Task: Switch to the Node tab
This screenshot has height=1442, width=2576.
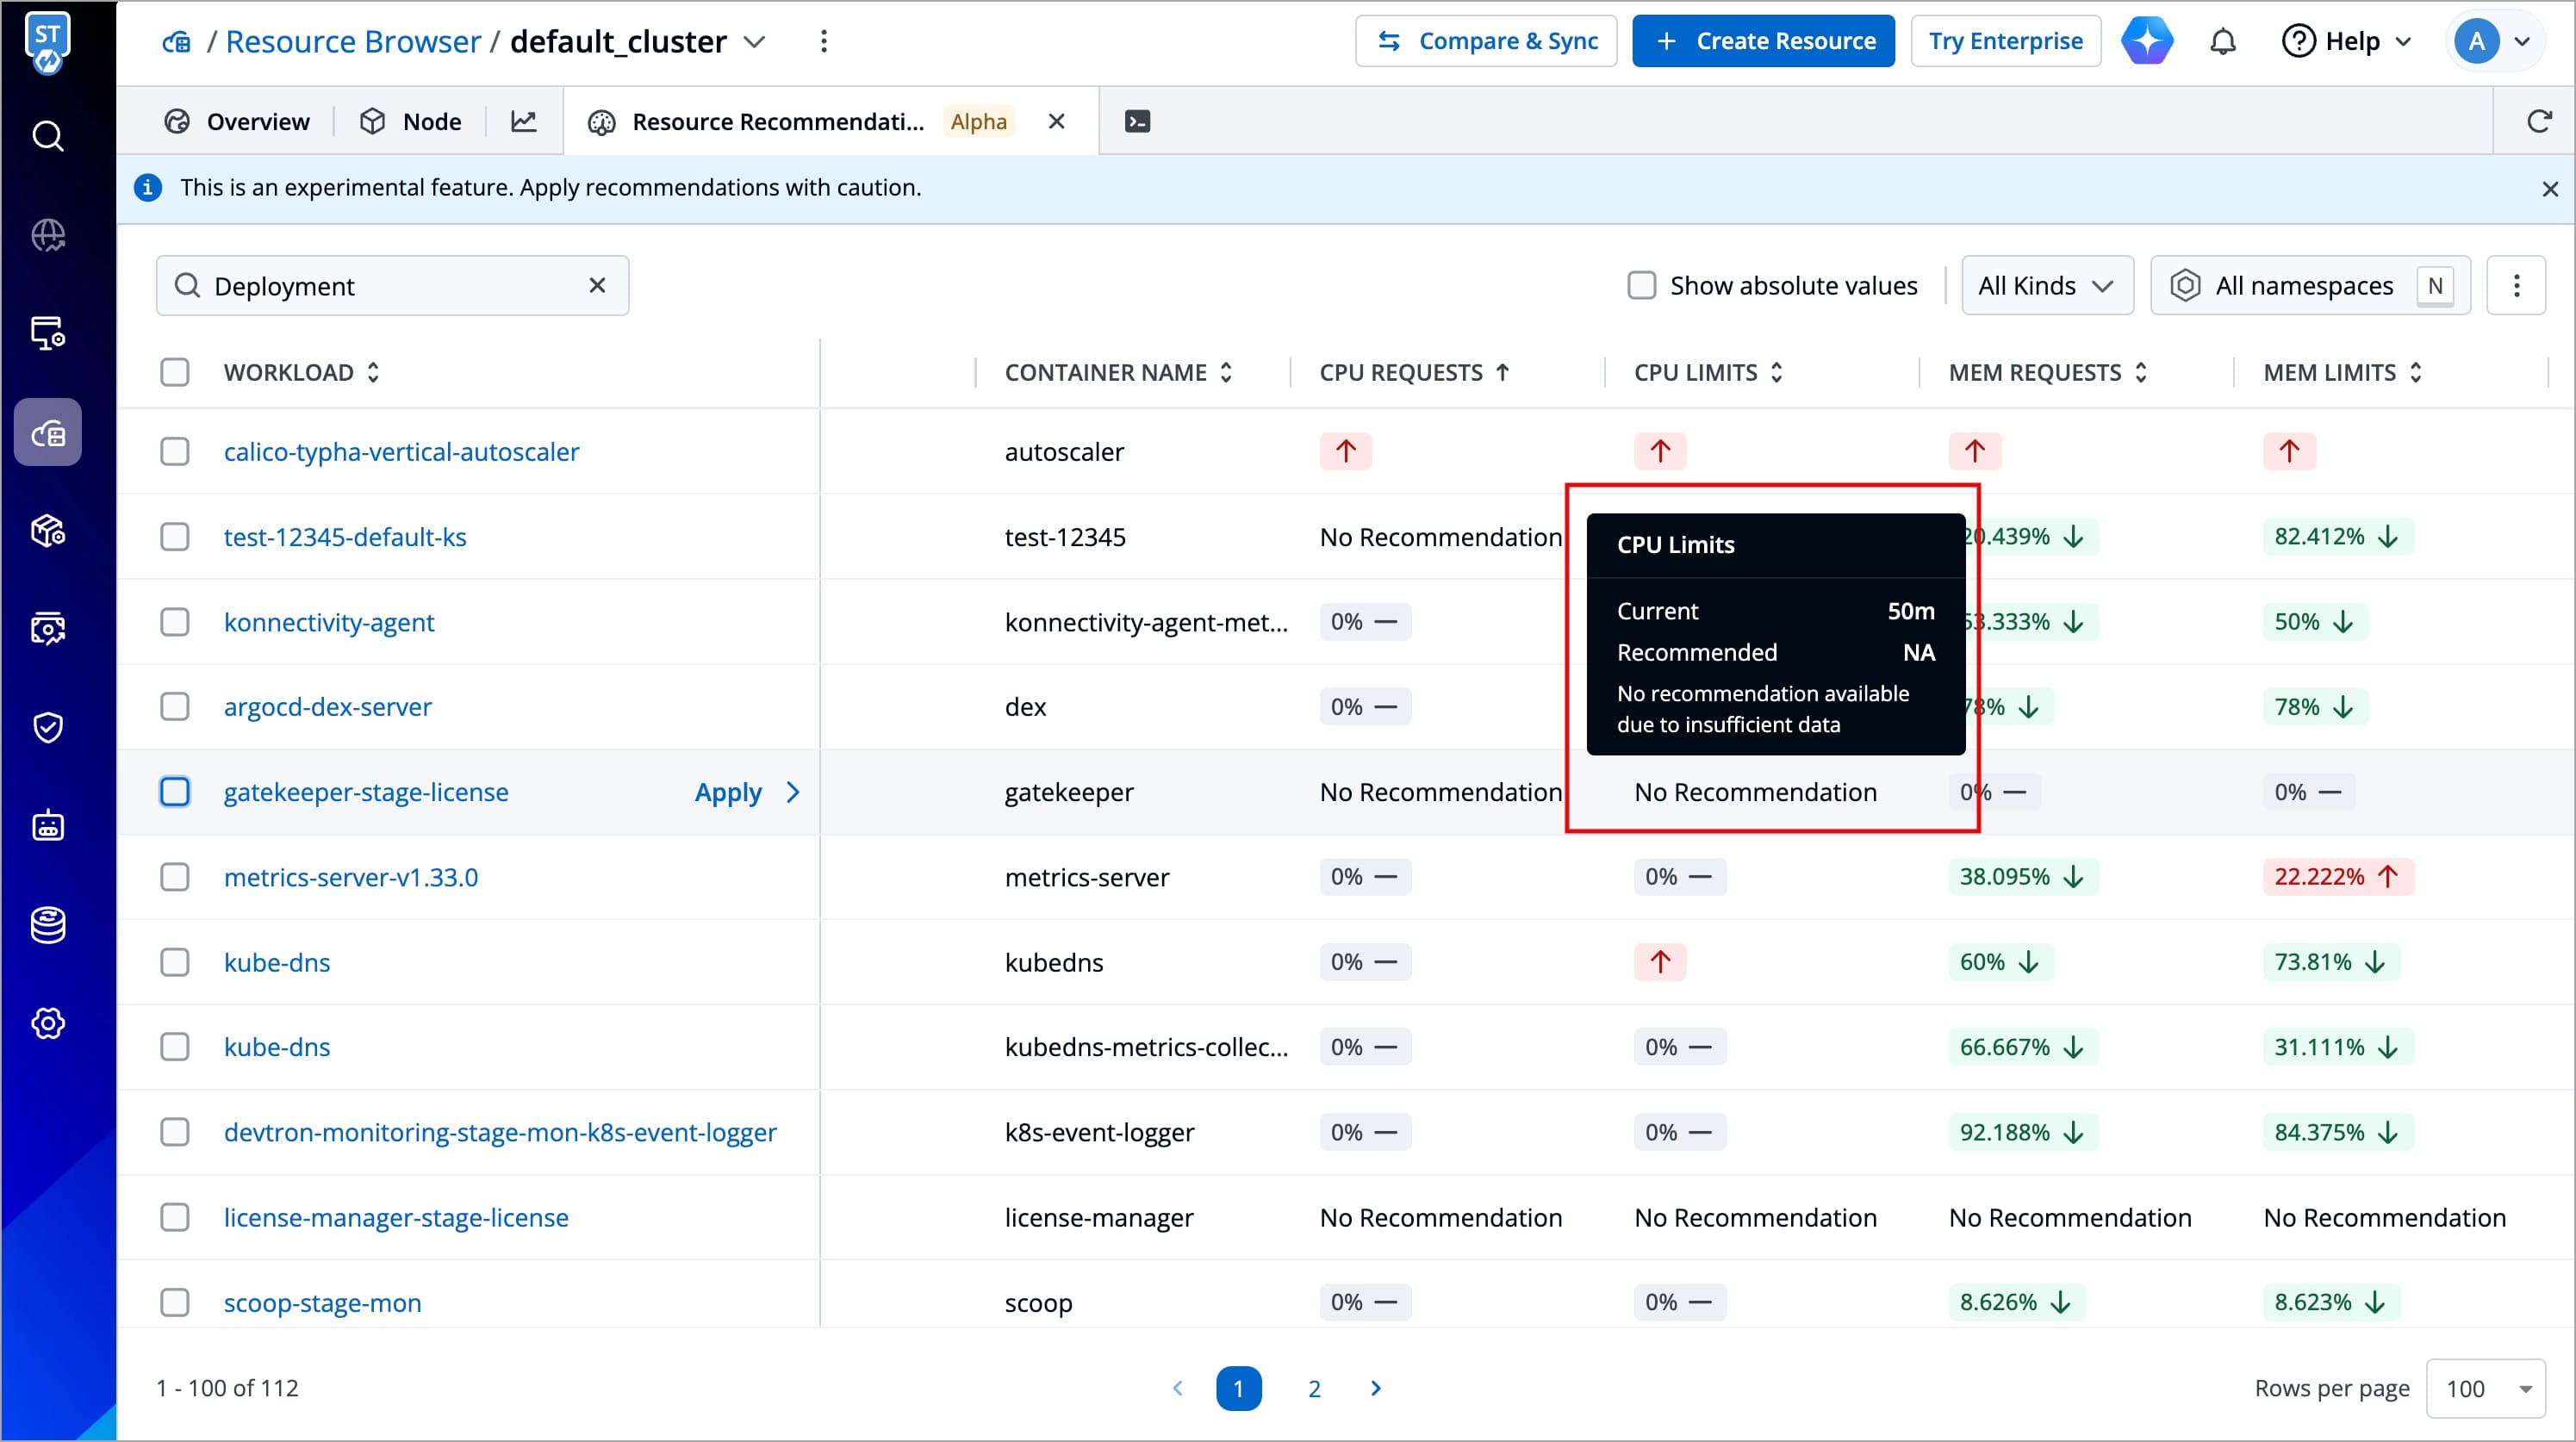Action: pos(411,122)
